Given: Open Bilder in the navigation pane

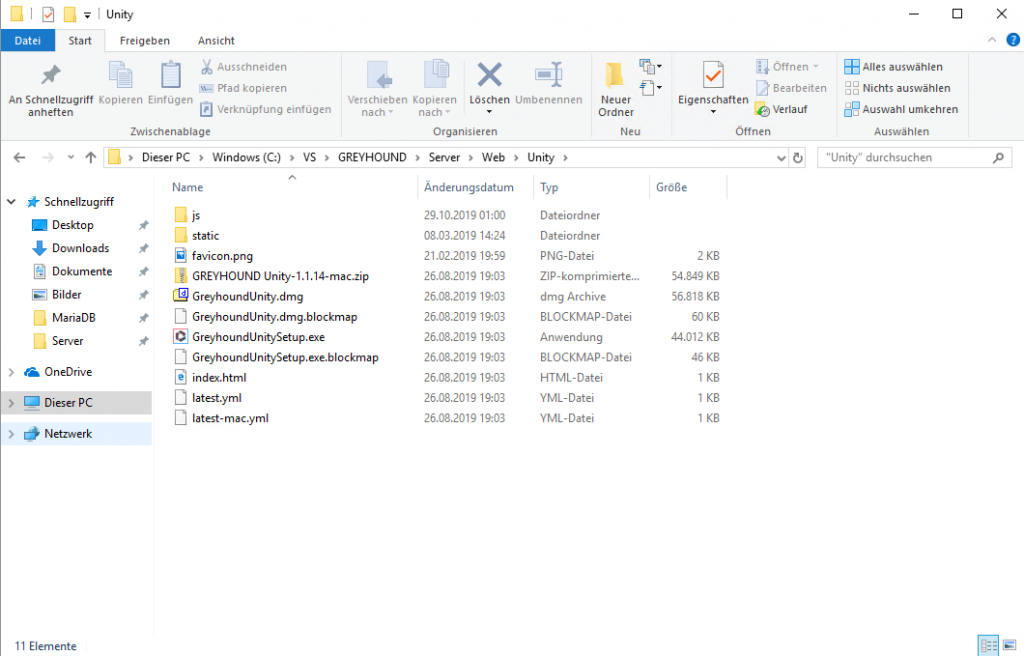Looking at the screenshot, I should tap(67, 295).
